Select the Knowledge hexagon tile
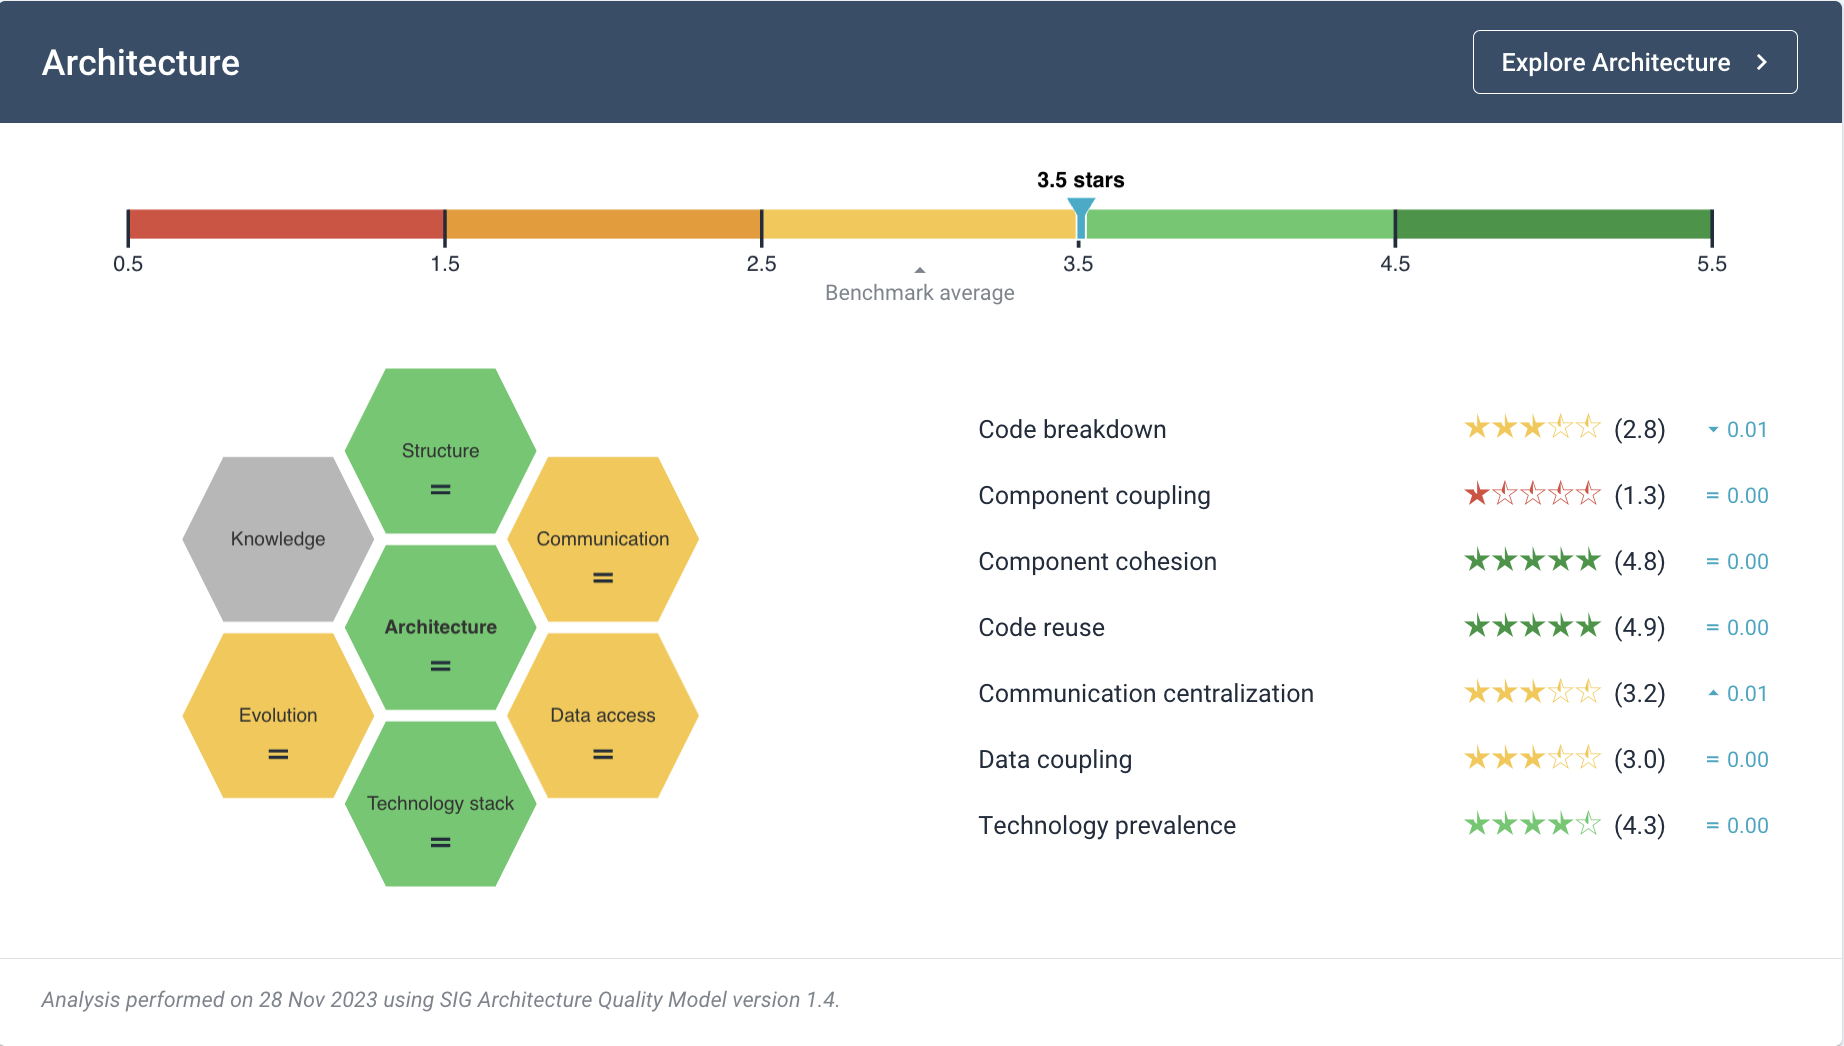 pyautogui.click(x=278, y=539)
